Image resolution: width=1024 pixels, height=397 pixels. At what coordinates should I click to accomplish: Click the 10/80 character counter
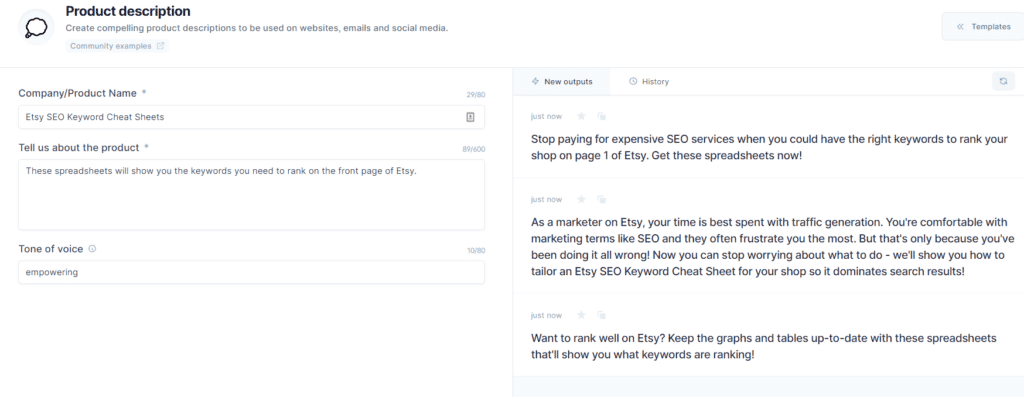pyautogui.click(x=475, y=251)
